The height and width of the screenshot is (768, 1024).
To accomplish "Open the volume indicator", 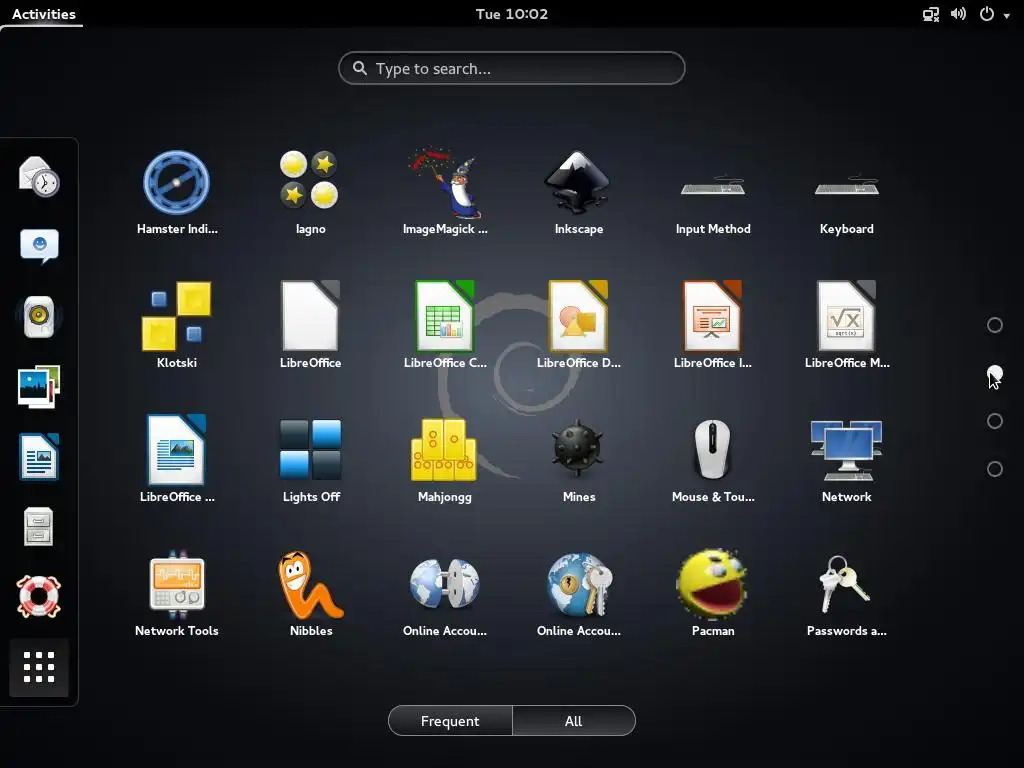I will tap(958, 14).
